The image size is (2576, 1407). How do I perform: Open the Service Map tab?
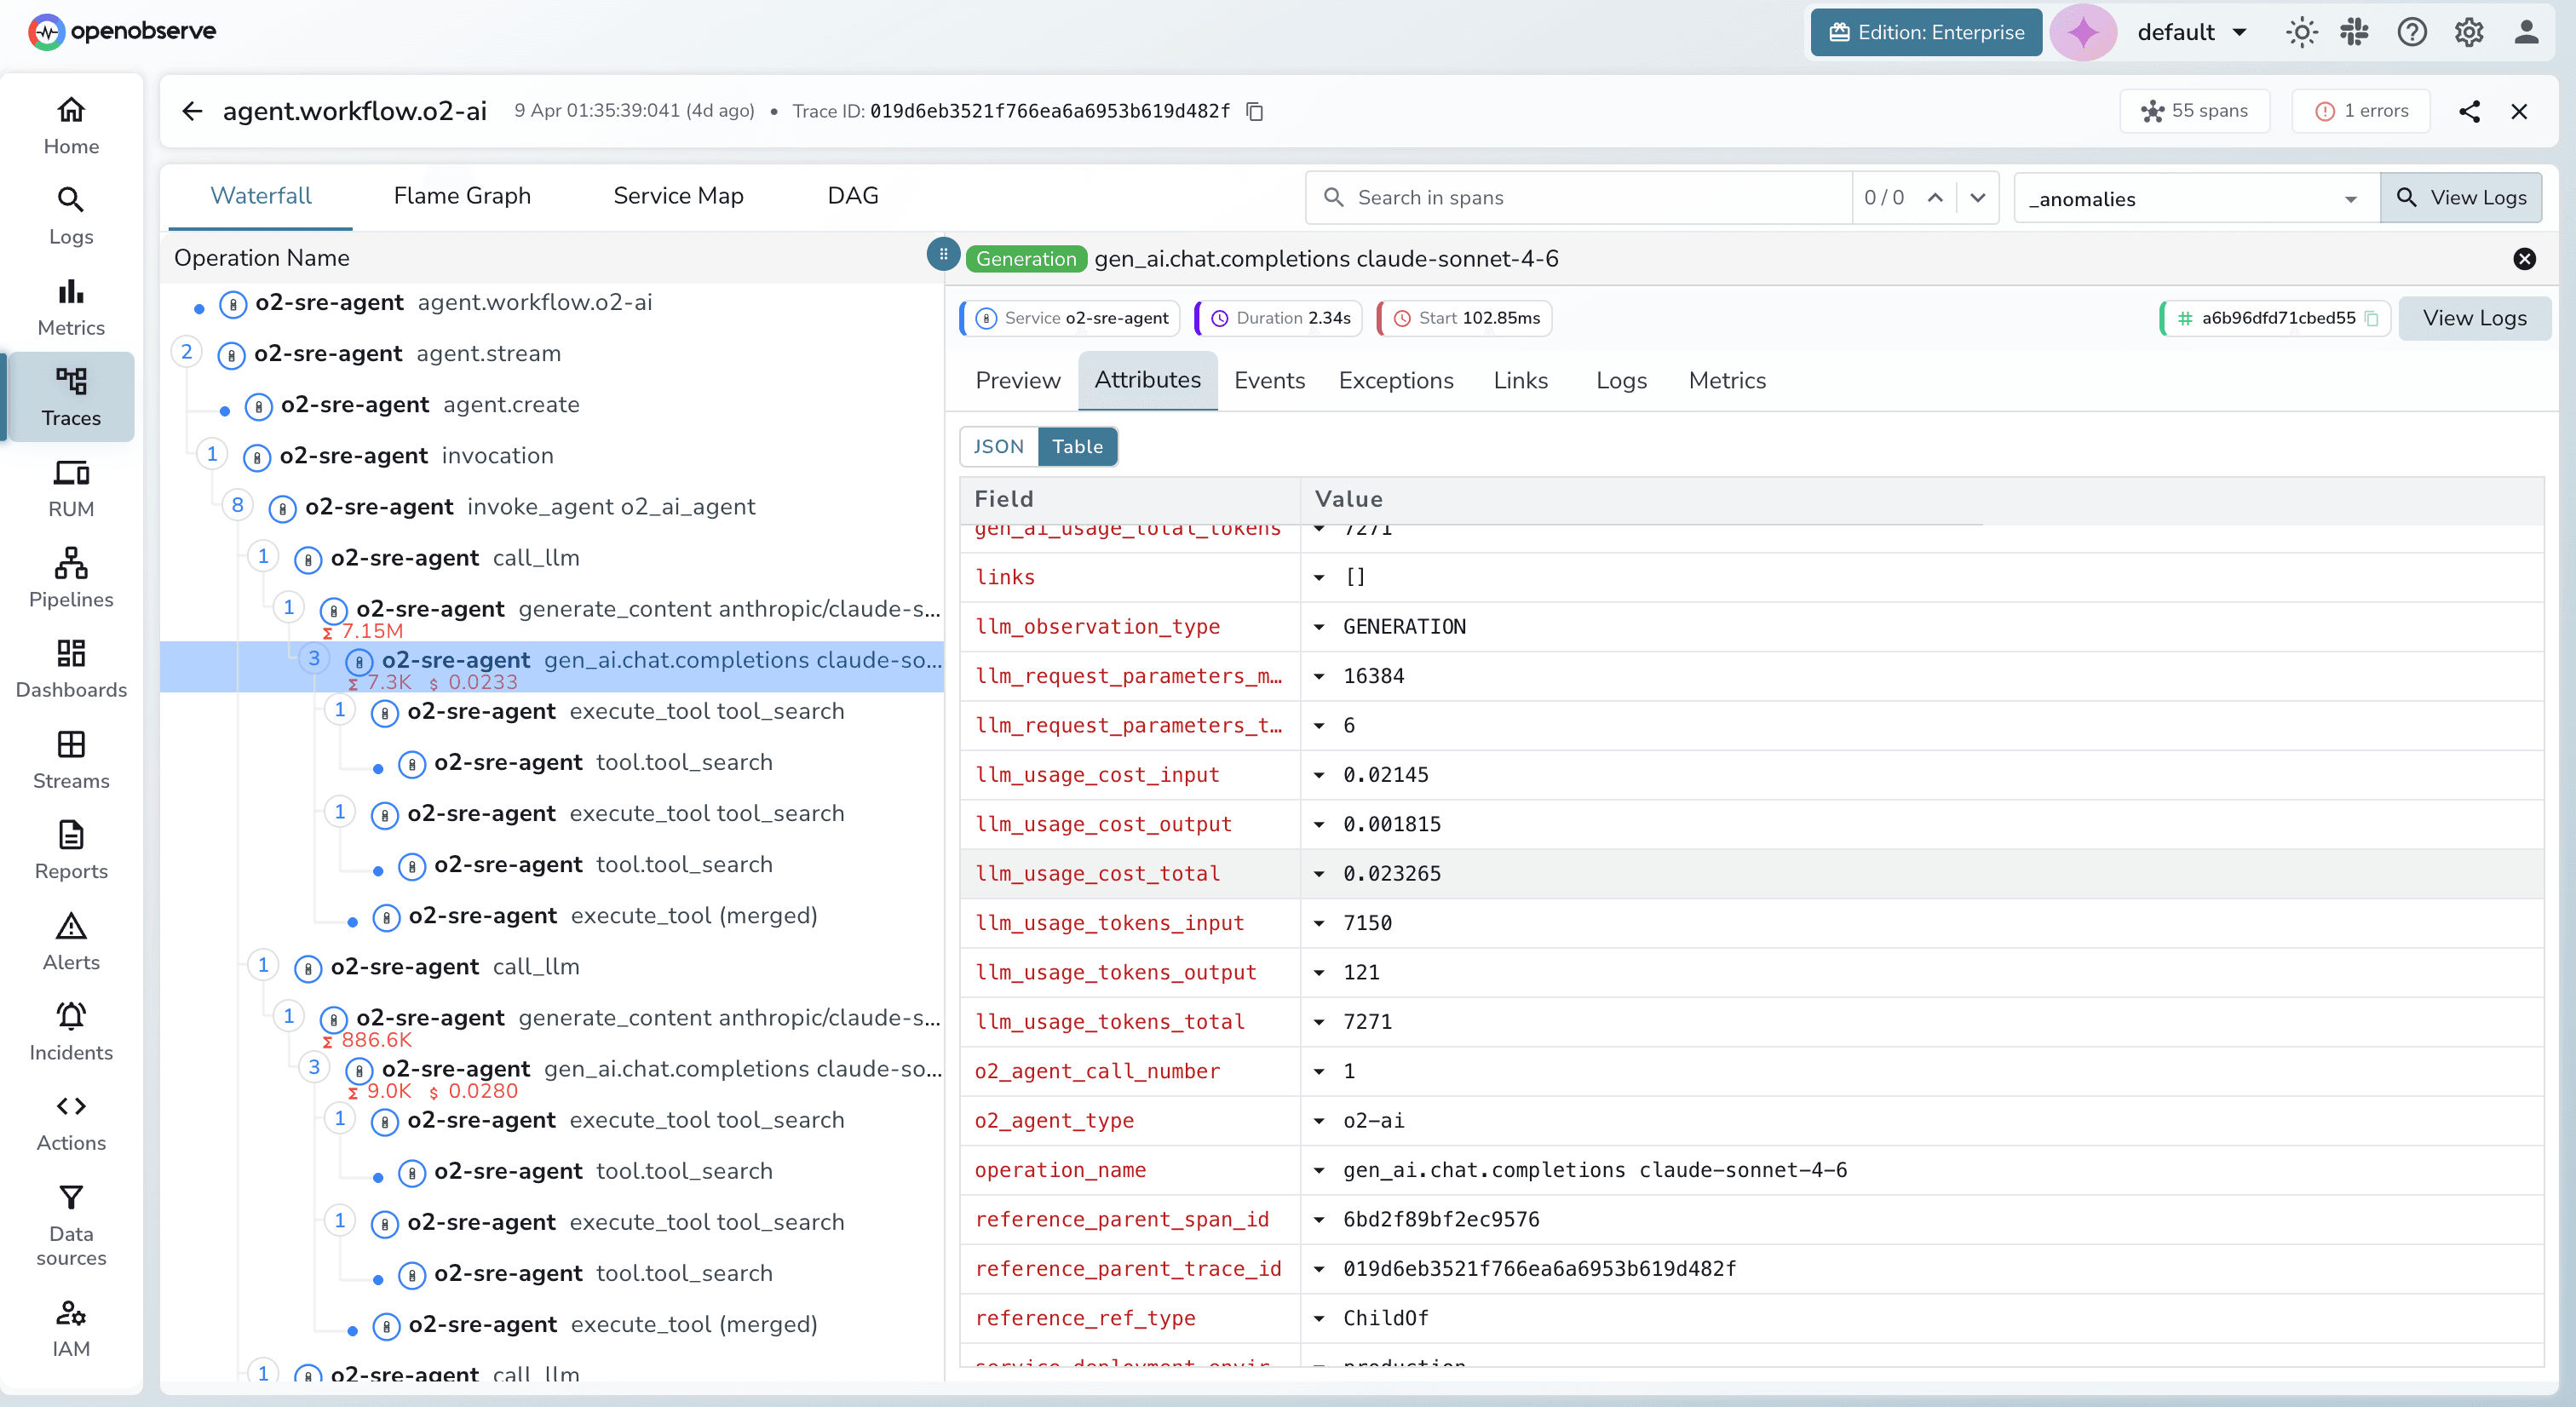pos(678,196)
